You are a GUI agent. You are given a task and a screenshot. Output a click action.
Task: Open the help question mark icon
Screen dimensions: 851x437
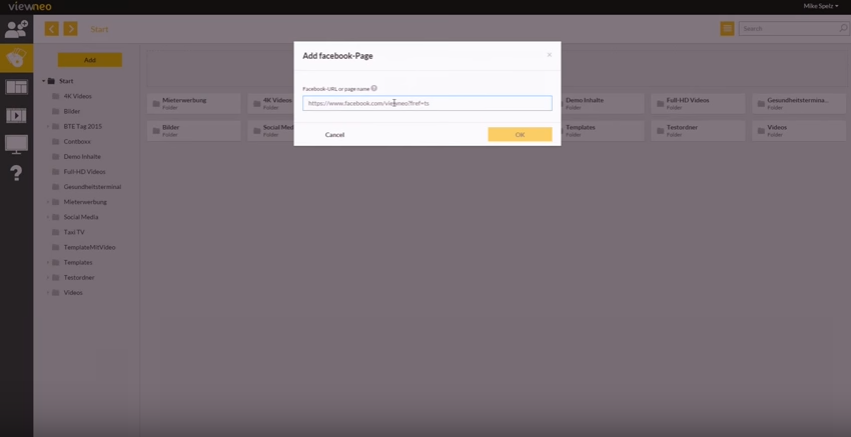click(x=16, y=173)
